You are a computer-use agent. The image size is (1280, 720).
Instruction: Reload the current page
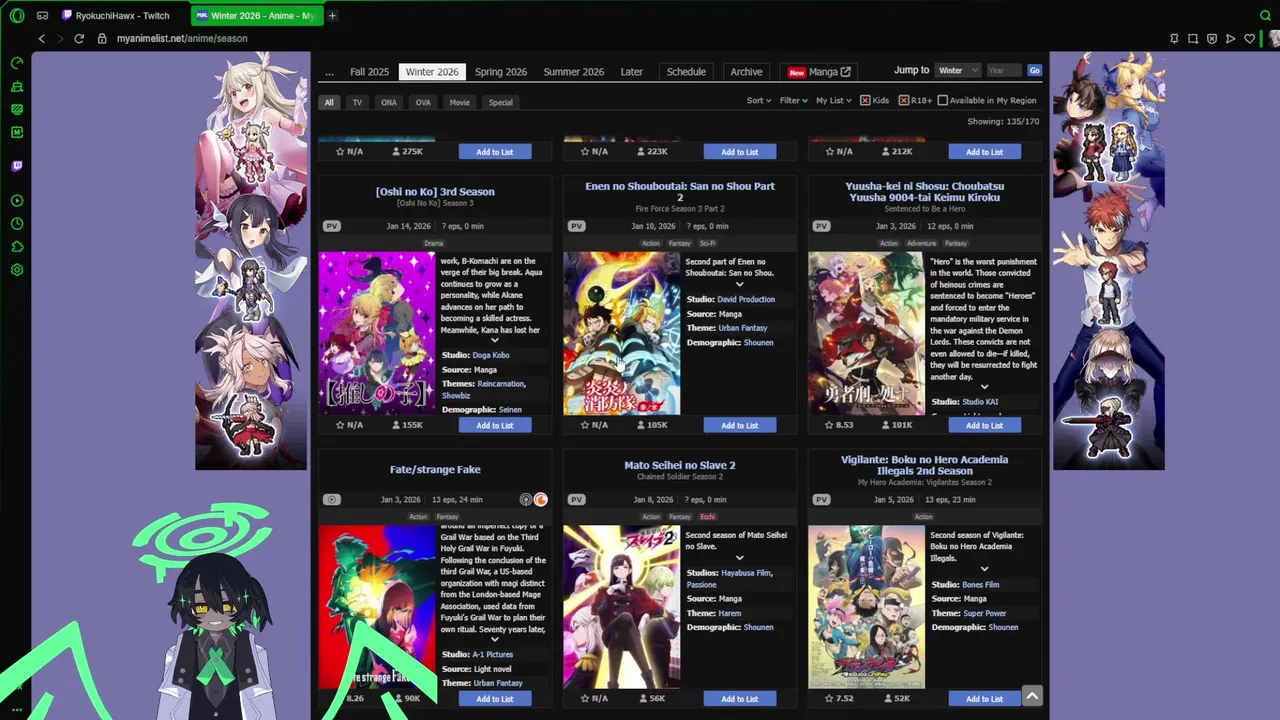79,38
